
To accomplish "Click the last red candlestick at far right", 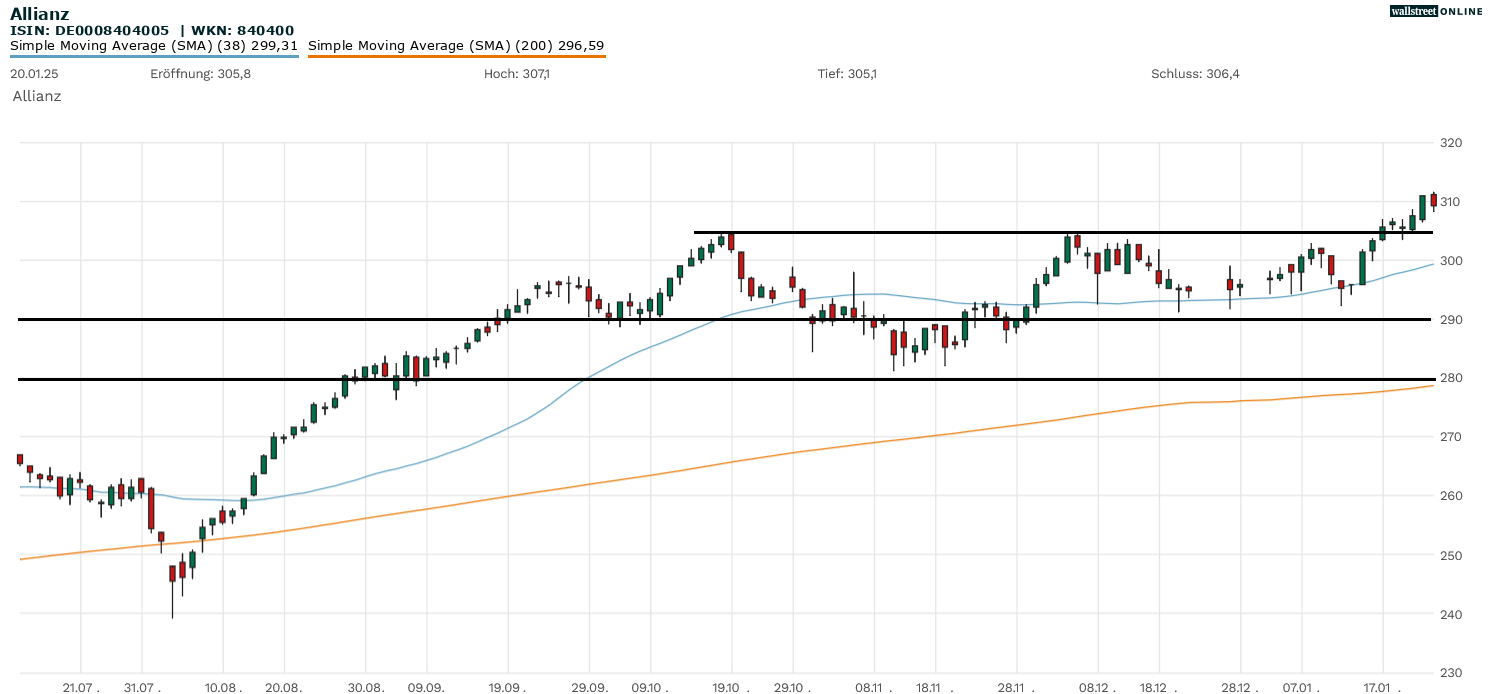I will pyautogui.click(x=1433, y=200).
